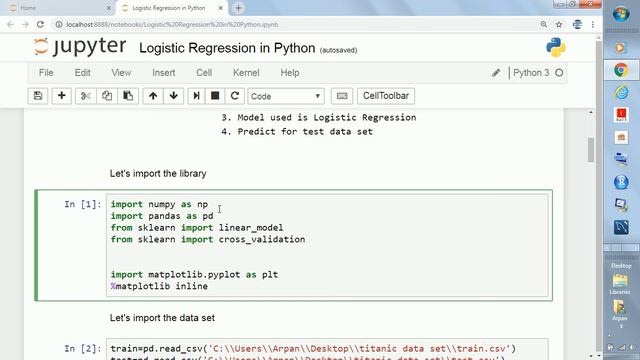Open the command palette keyboard icon
This screenshot has width=640, height=360.
[342, 96]
